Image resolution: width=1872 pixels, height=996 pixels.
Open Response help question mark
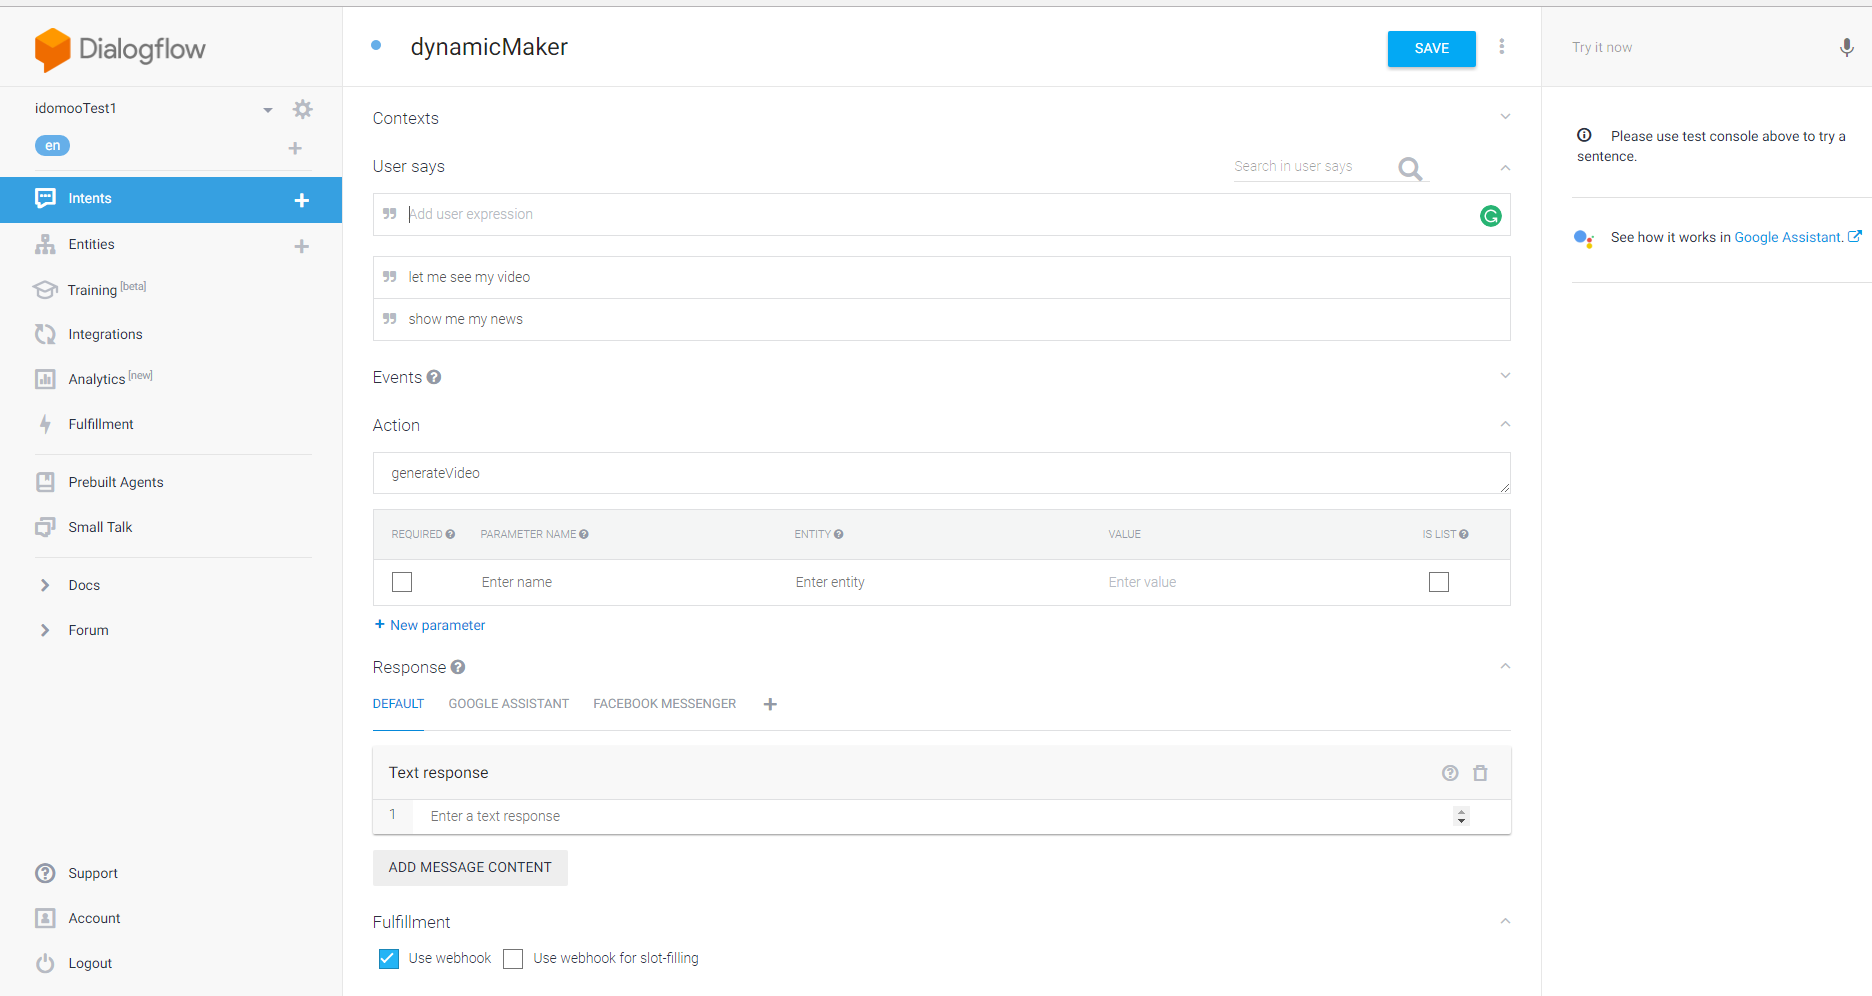(458, 667)
